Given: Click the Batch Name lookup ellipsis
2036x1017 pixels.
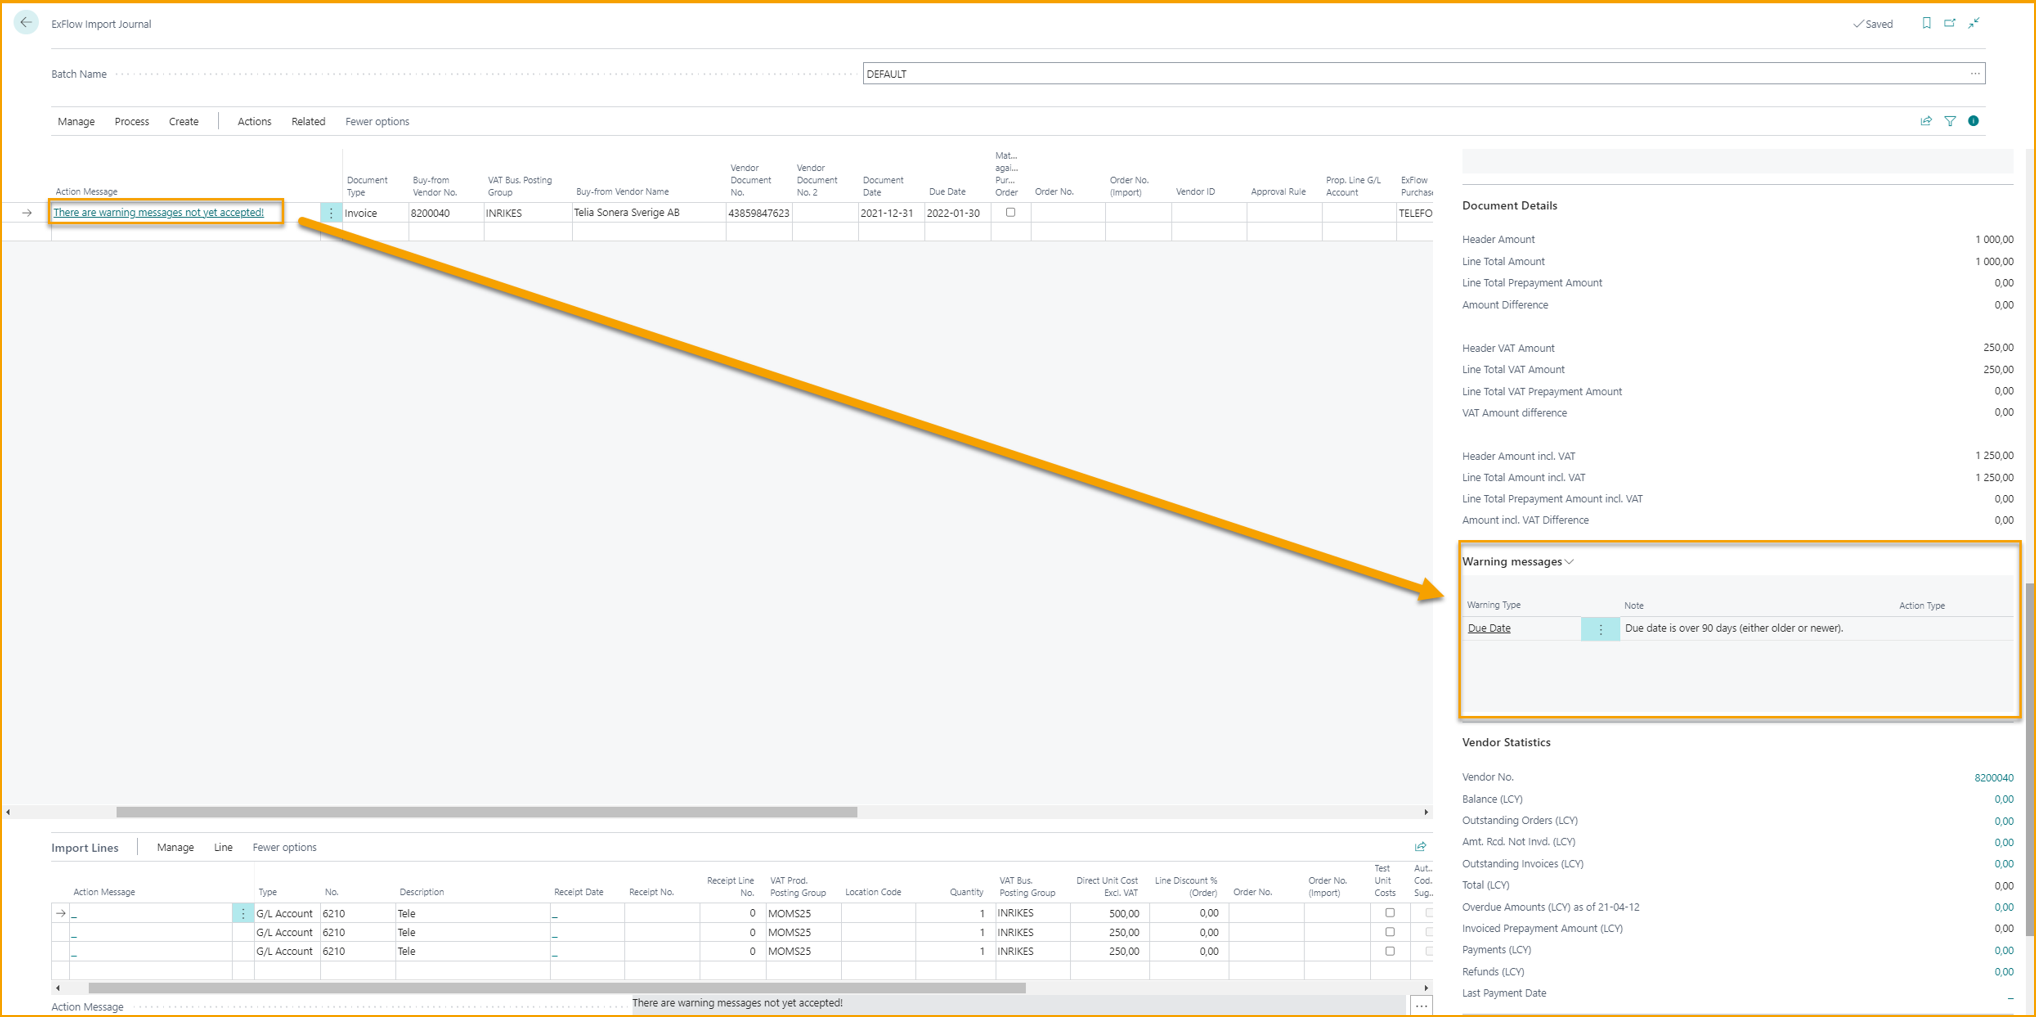Looking at the screenshot, I should pyautogui.click(x=1975, y=74).
